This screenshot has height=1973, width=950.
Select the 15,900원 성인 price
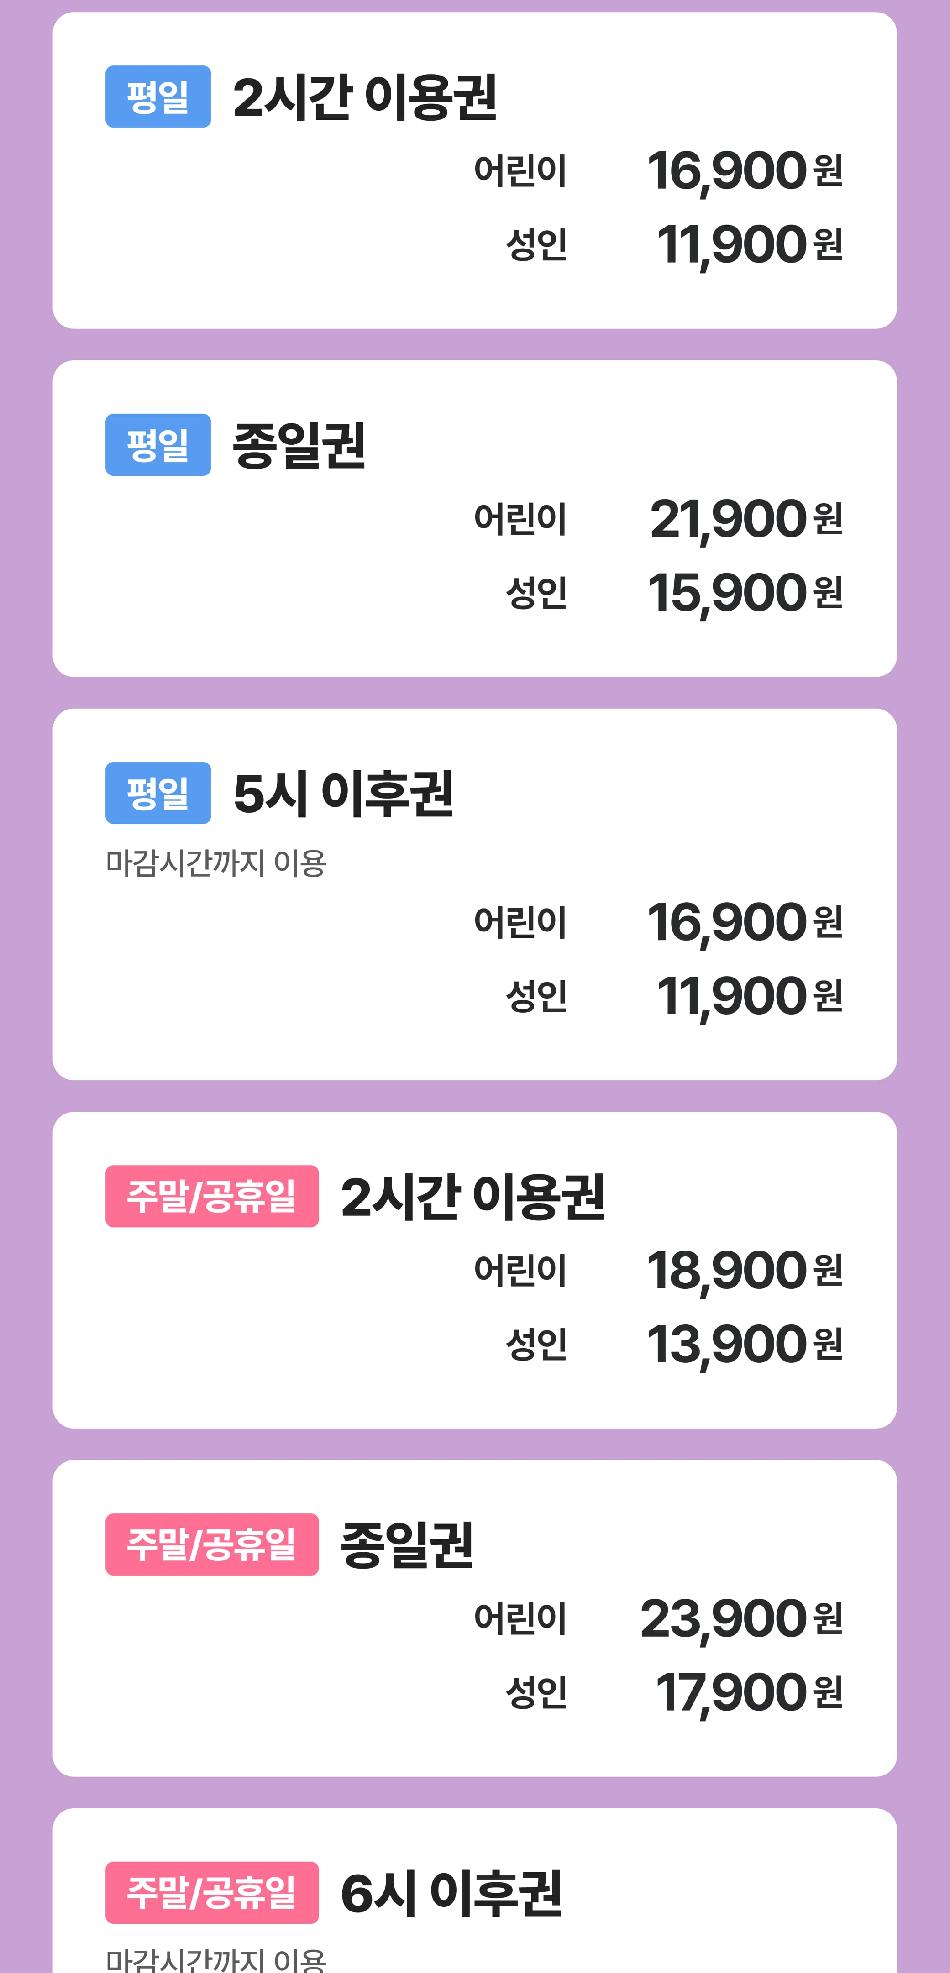tap(745, 593)
